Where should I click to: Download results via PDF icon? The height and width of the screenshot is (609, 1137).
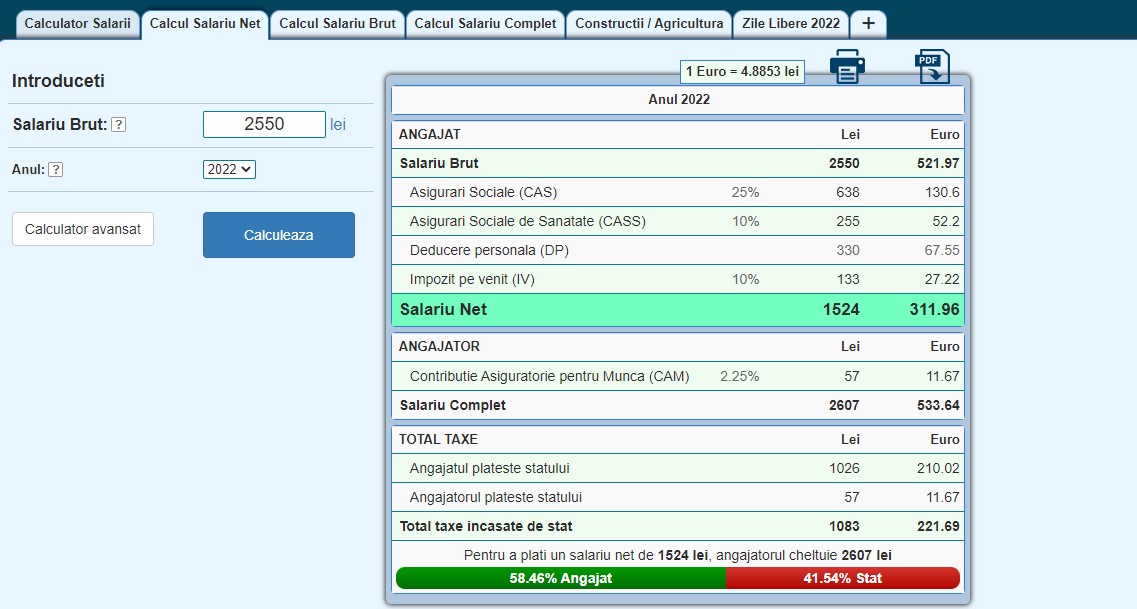(x=931, y=67)
